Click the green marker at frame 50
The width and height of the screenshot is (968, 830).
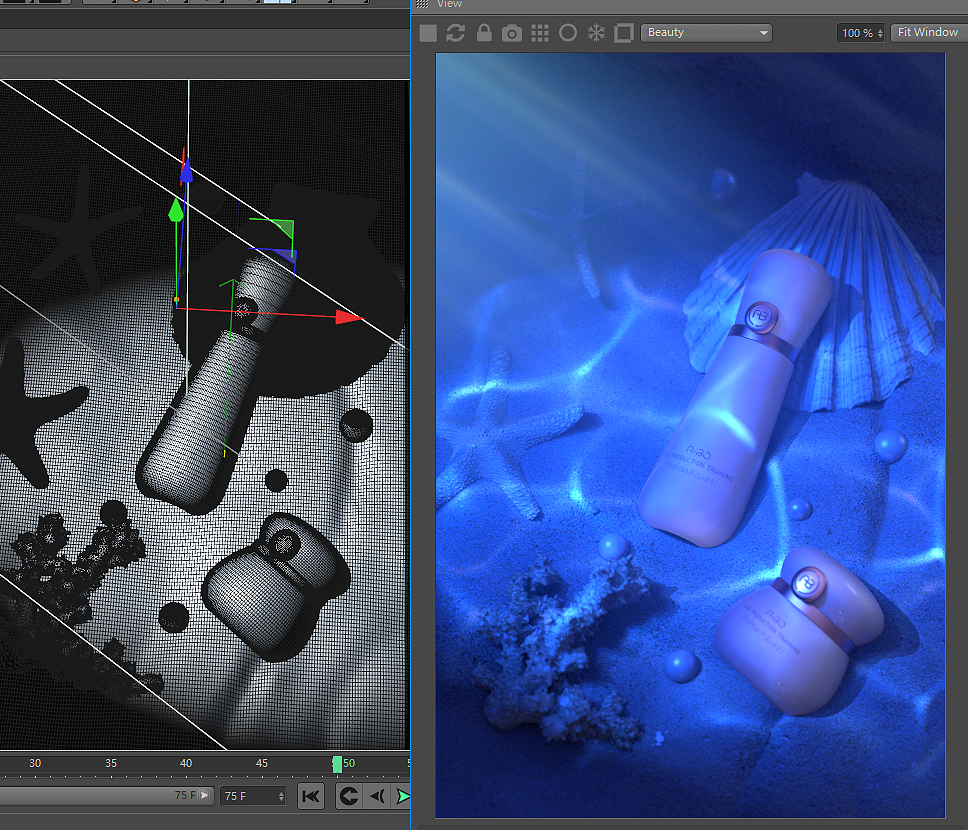338,763
